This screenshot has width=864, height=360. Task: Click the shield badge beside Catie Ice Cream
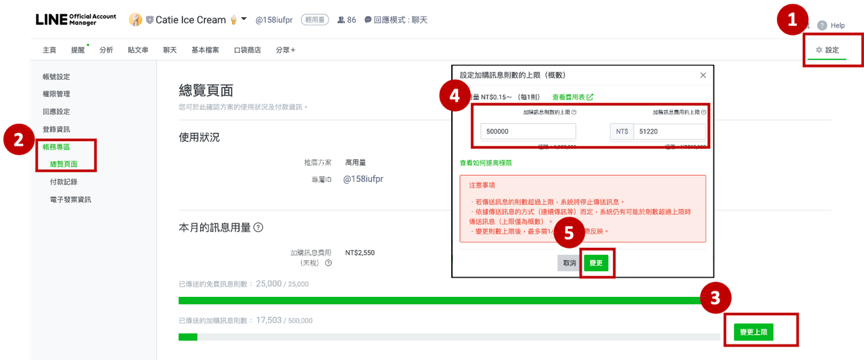pos(149,20)
